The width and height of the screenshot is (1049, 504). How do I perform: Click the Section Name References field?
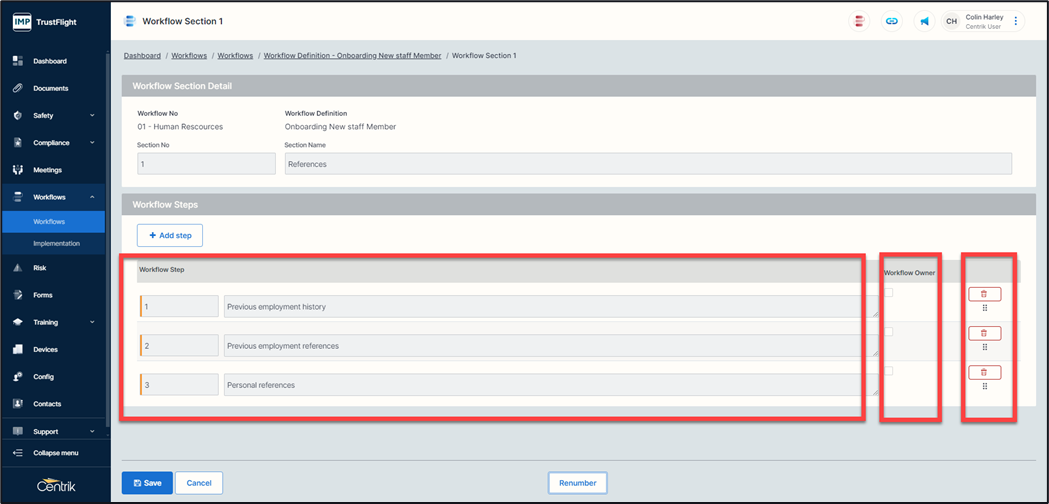pos(648,164)
